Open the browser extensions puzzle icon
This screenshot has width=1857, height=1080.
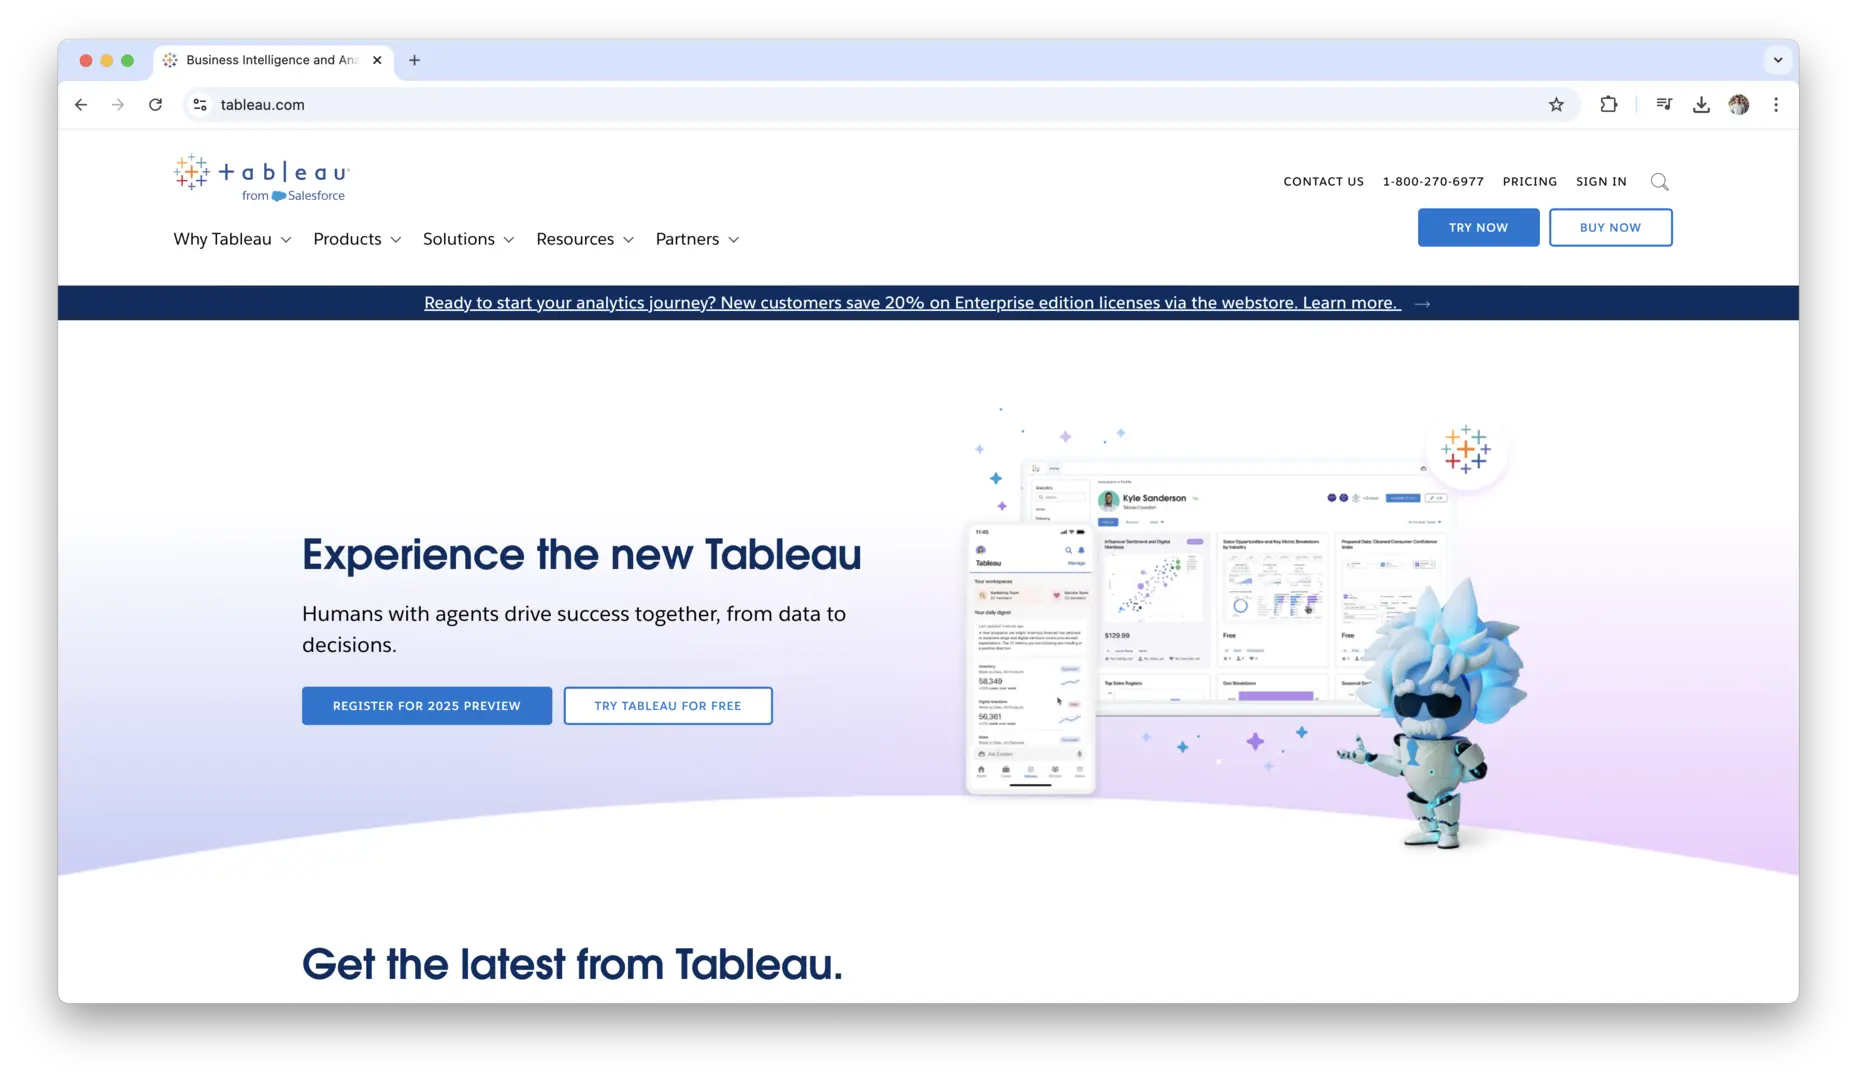[1608, 104]
